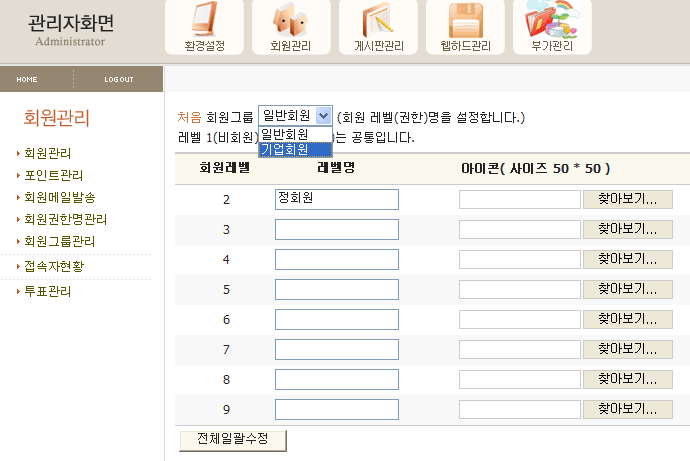Open 포인트관리 in the sidebar
The height and width of the screenshot is (461, 690).
(54, 176)
